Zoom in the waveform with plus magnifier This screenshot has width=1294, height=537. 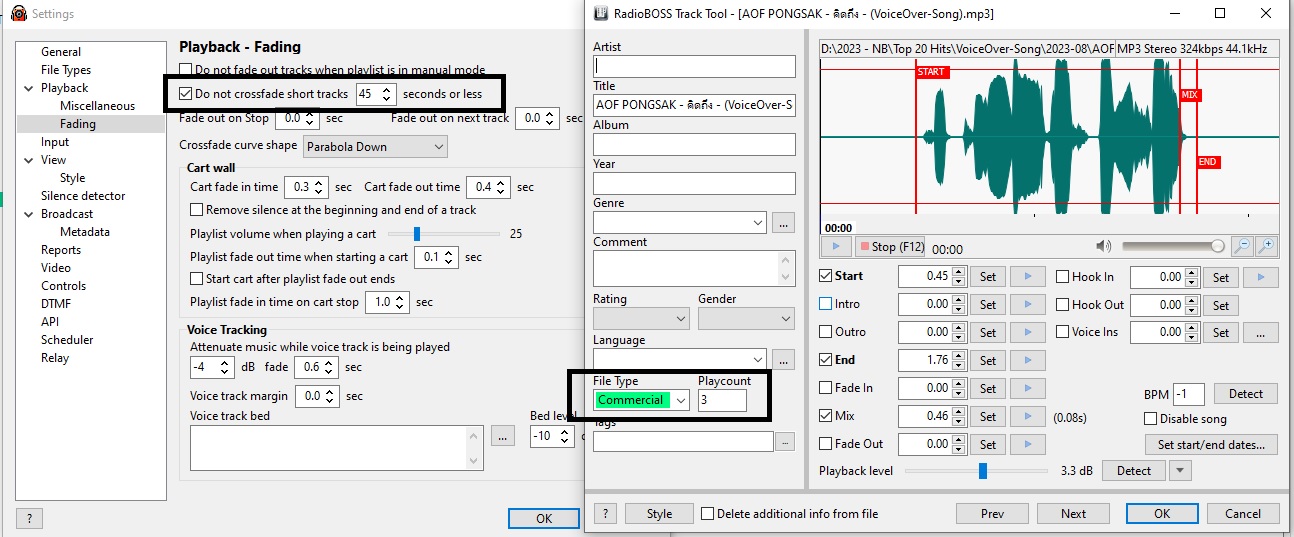pos(1266,245)
